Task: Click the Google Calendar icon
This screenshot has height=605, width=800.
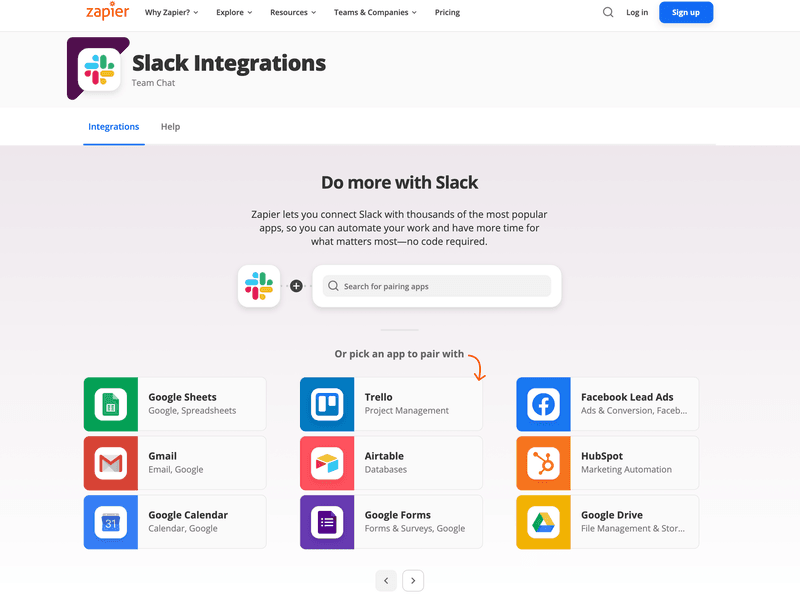Action: pyautogui.click(x=111, y=522)
